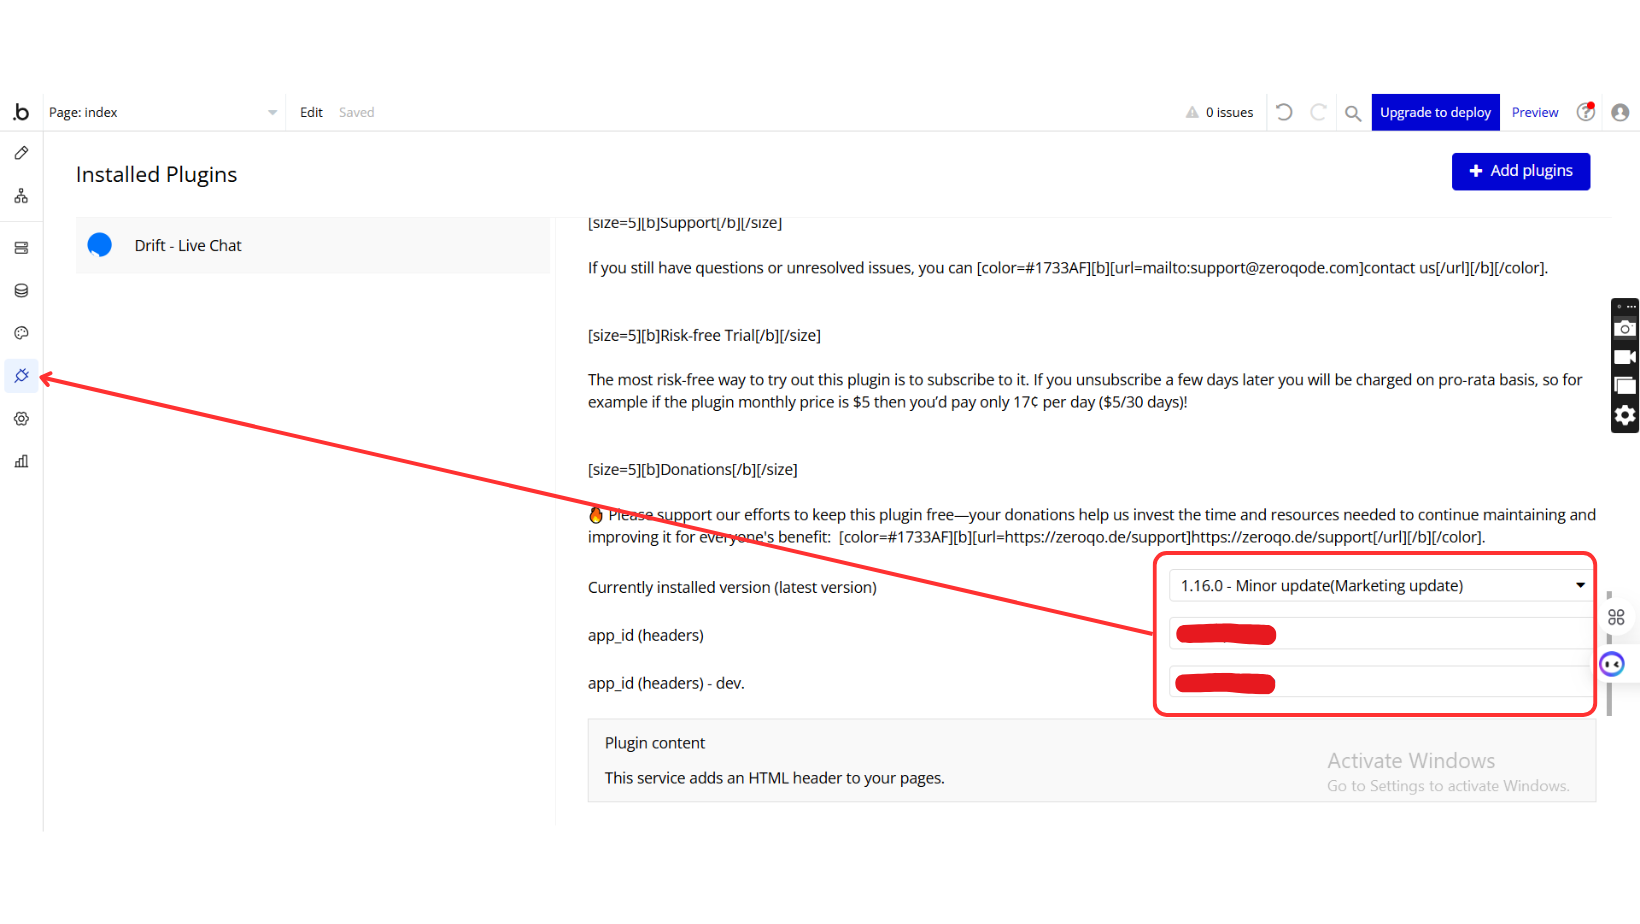The width and height of the screenshot is (1640, 924).
Task: Open the installed version dropdown
Action: 1380,586
